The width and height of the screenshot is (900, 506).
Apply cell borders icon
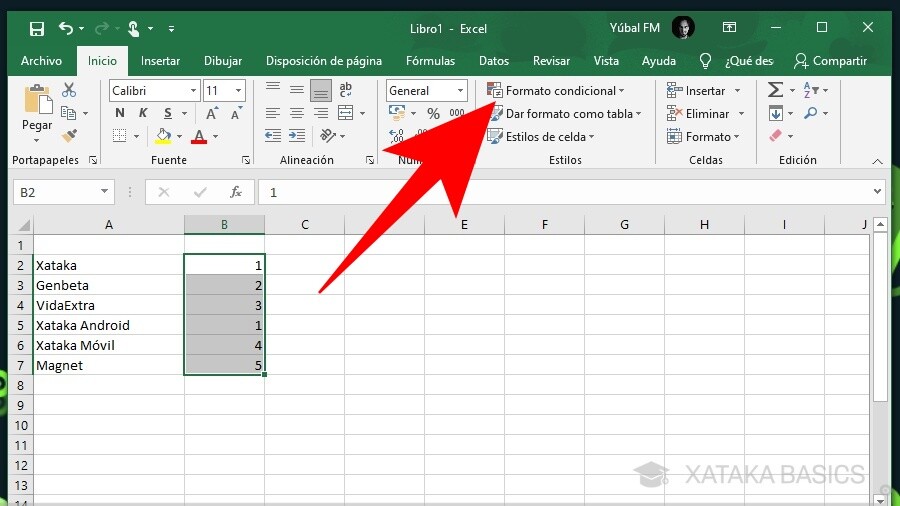point(119,136)
